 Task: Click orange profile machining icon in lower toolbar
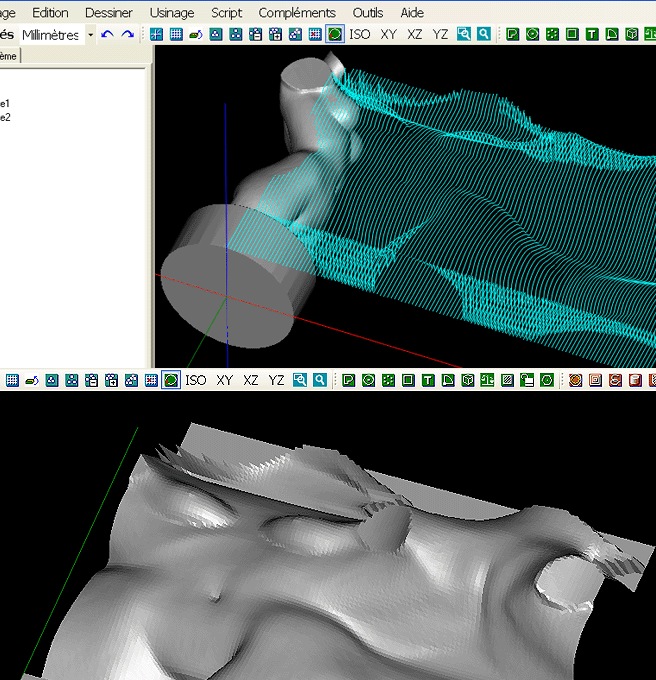(575, 380)
